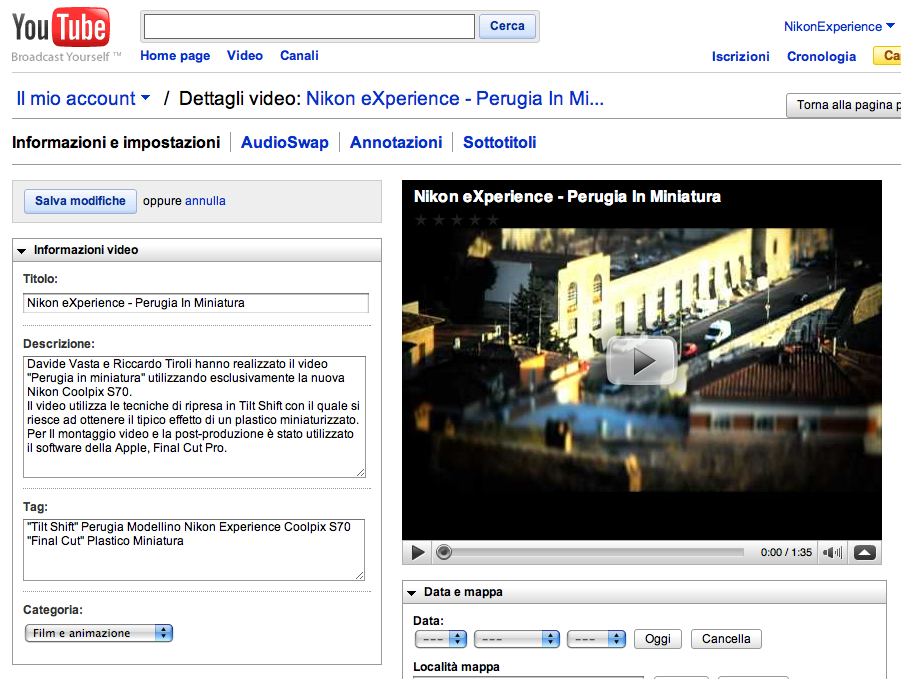Click the Cancella date button
901x679 pixels.
coord(726,639)
